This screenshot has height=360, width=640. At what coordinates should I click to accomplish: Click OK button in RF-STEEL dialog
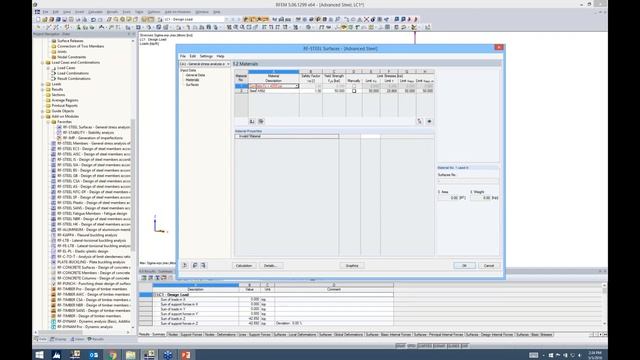tap(464, 266)
